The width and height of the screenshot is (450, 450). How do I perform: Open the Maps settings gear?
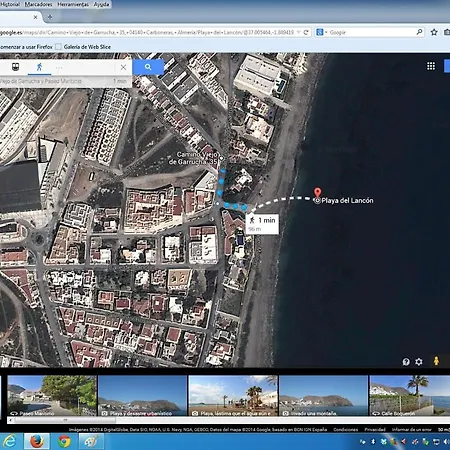(x=419, y=361)
